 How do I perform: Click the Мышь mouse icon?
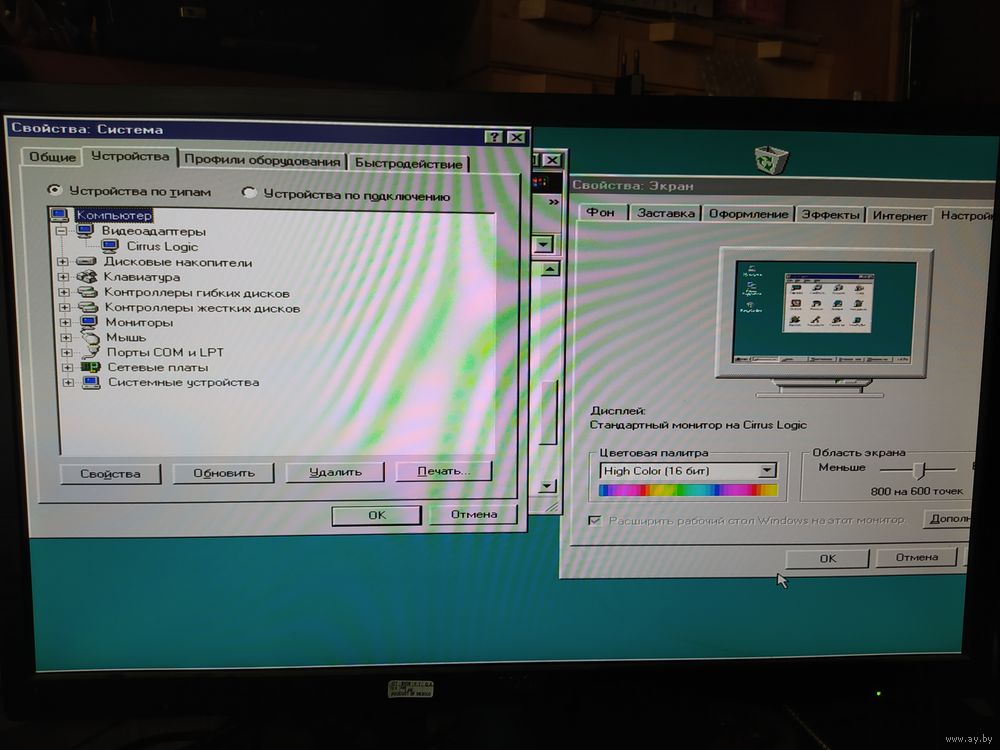pos(90,337)
